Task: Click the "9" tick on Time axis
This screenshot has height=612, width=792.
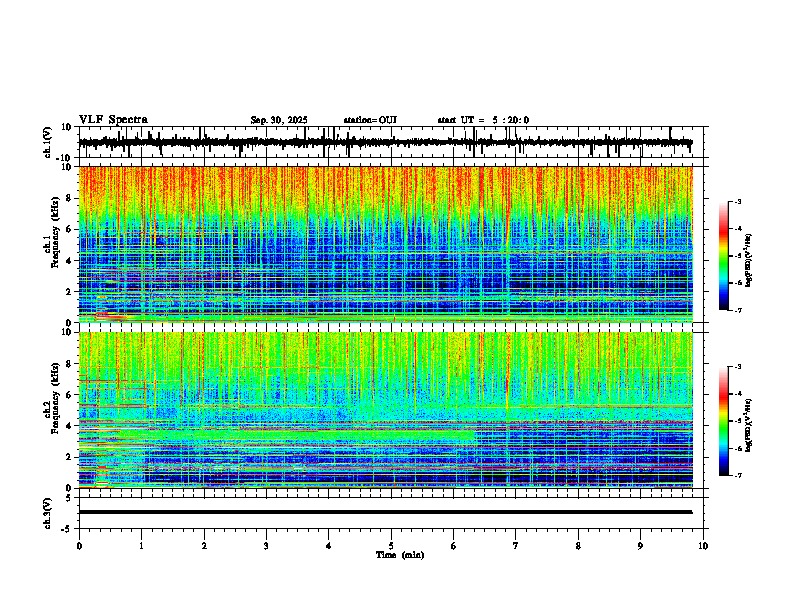Action: point(640,546)
